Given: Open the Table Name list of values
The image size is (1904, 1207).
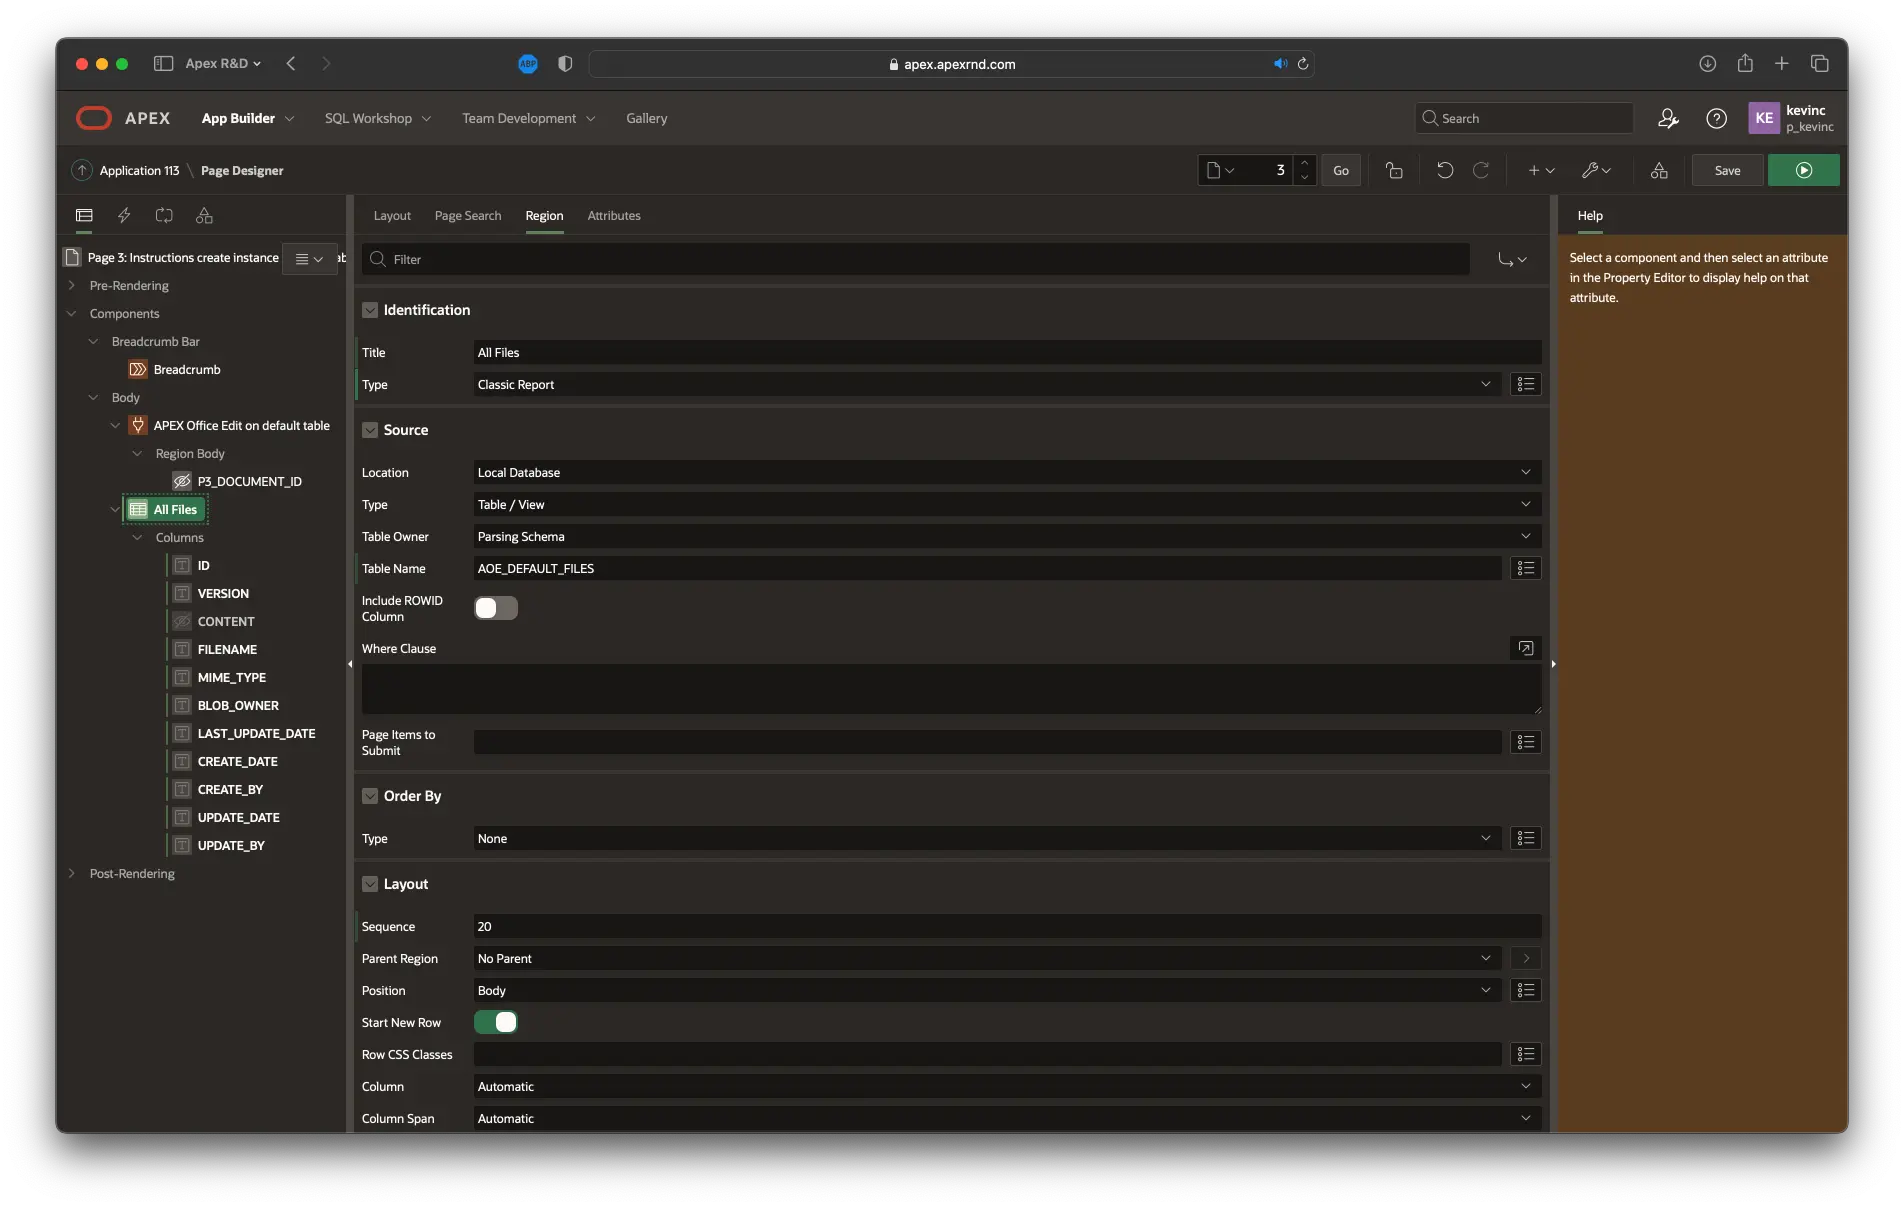Looking at the screenshot, I should (x=1525, y=568).
